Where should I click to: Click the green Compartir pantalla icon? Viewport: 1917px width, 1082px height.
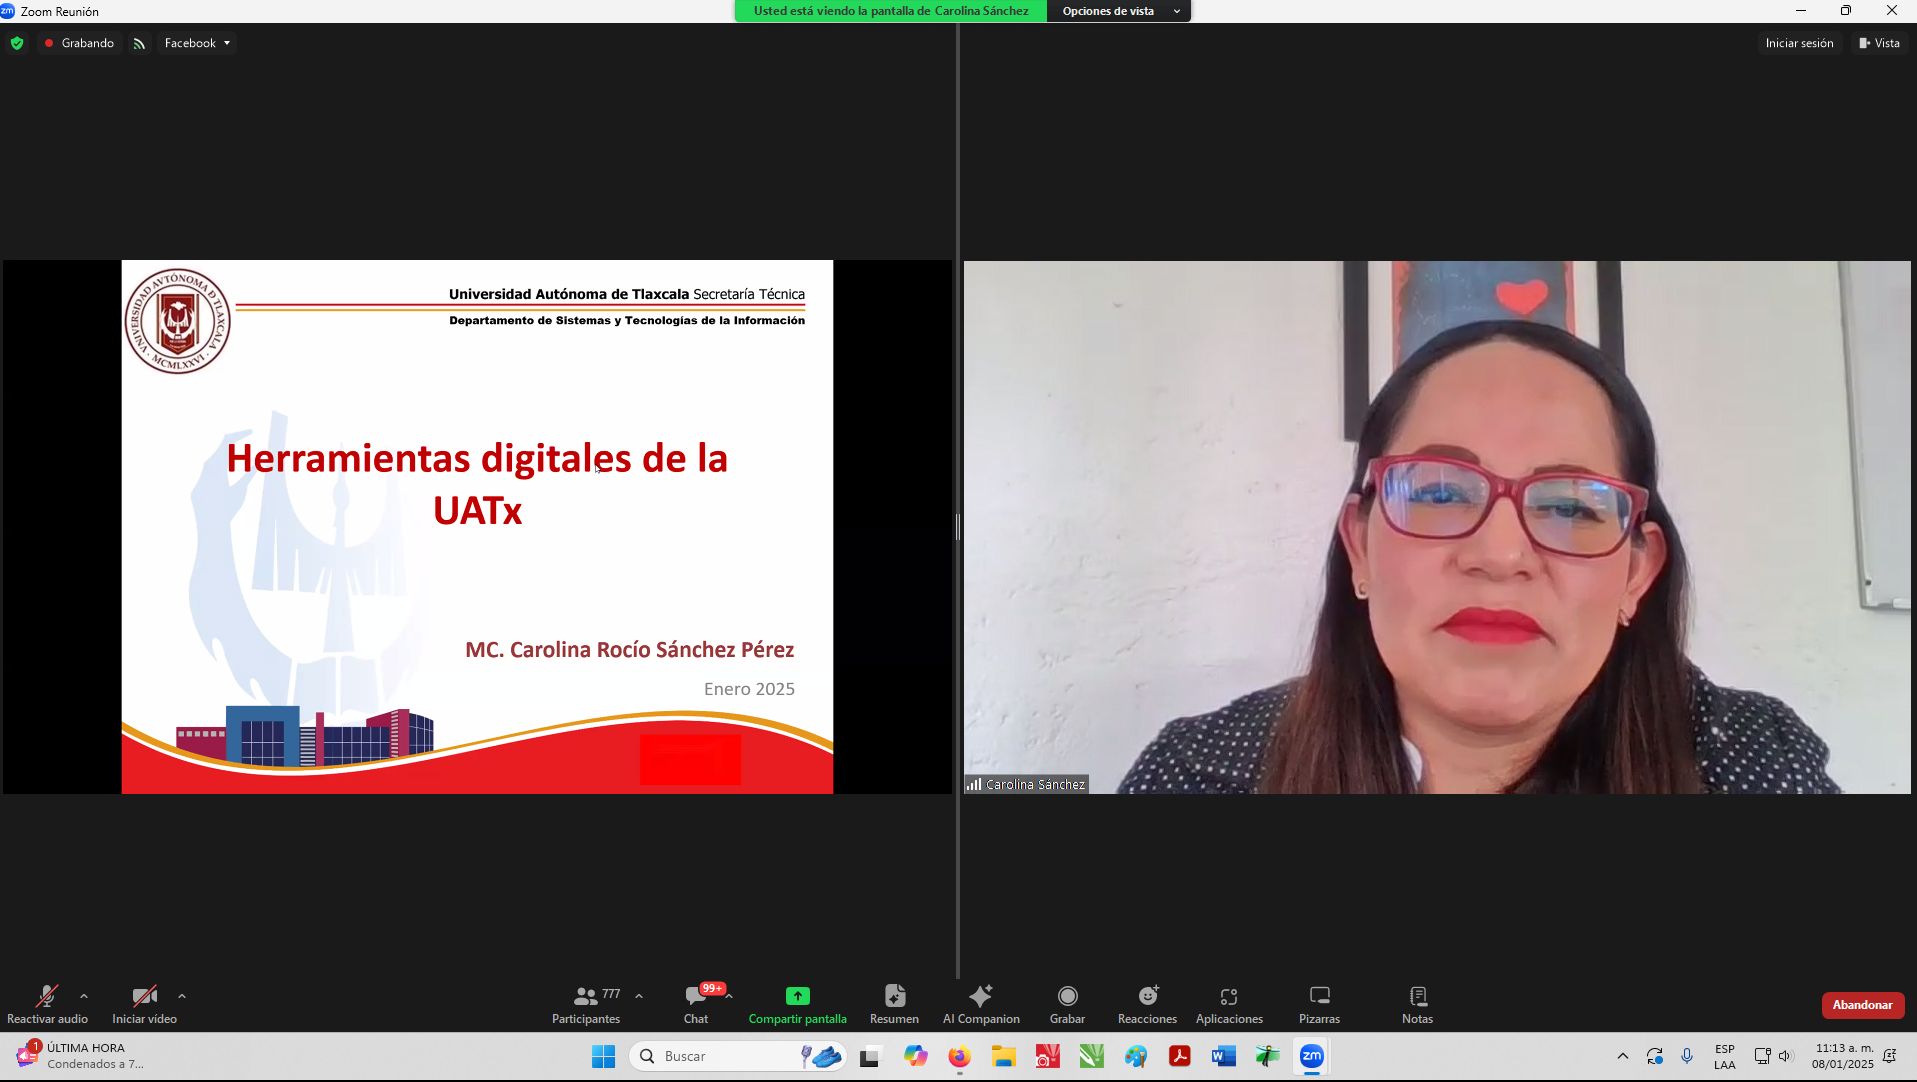[797, 996]
